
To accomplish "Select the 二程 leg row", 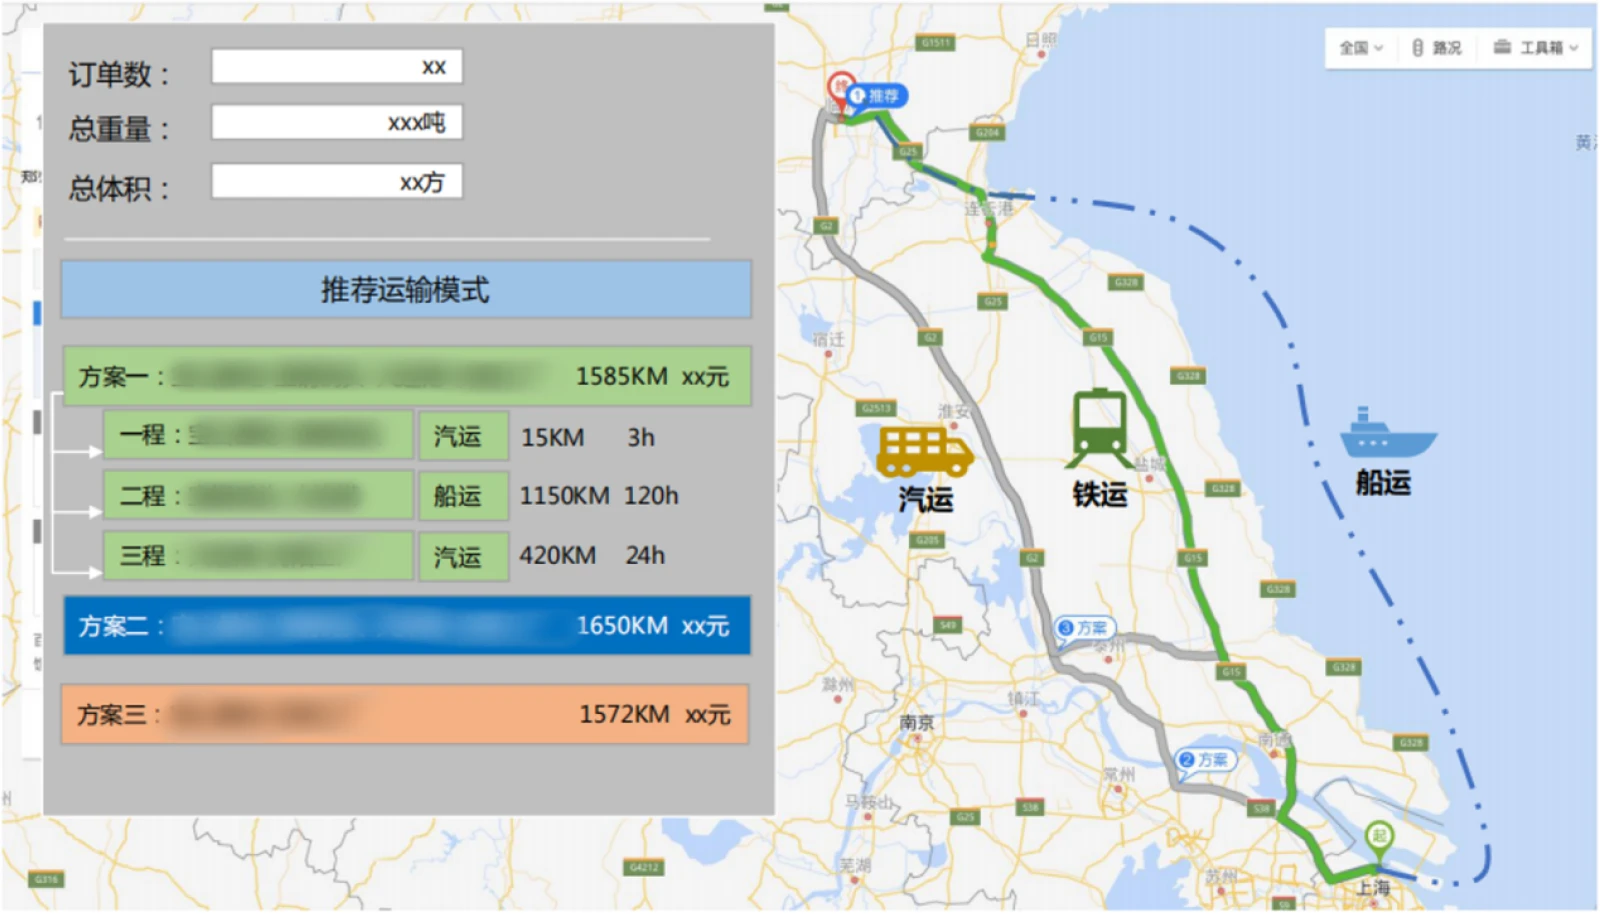I will (258, 496).
